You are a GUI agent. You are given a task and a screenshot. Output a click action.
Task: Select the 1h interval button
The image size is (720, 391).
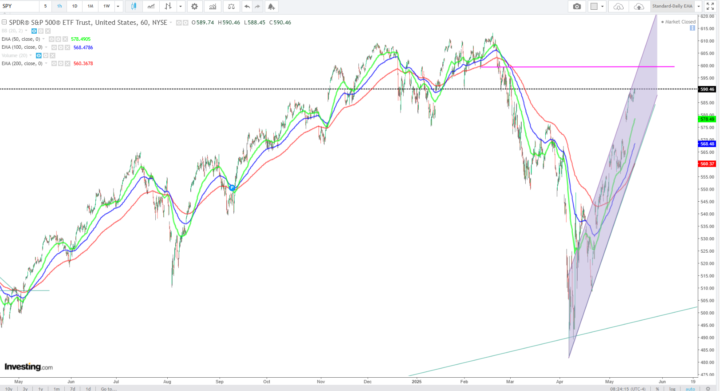60,6
